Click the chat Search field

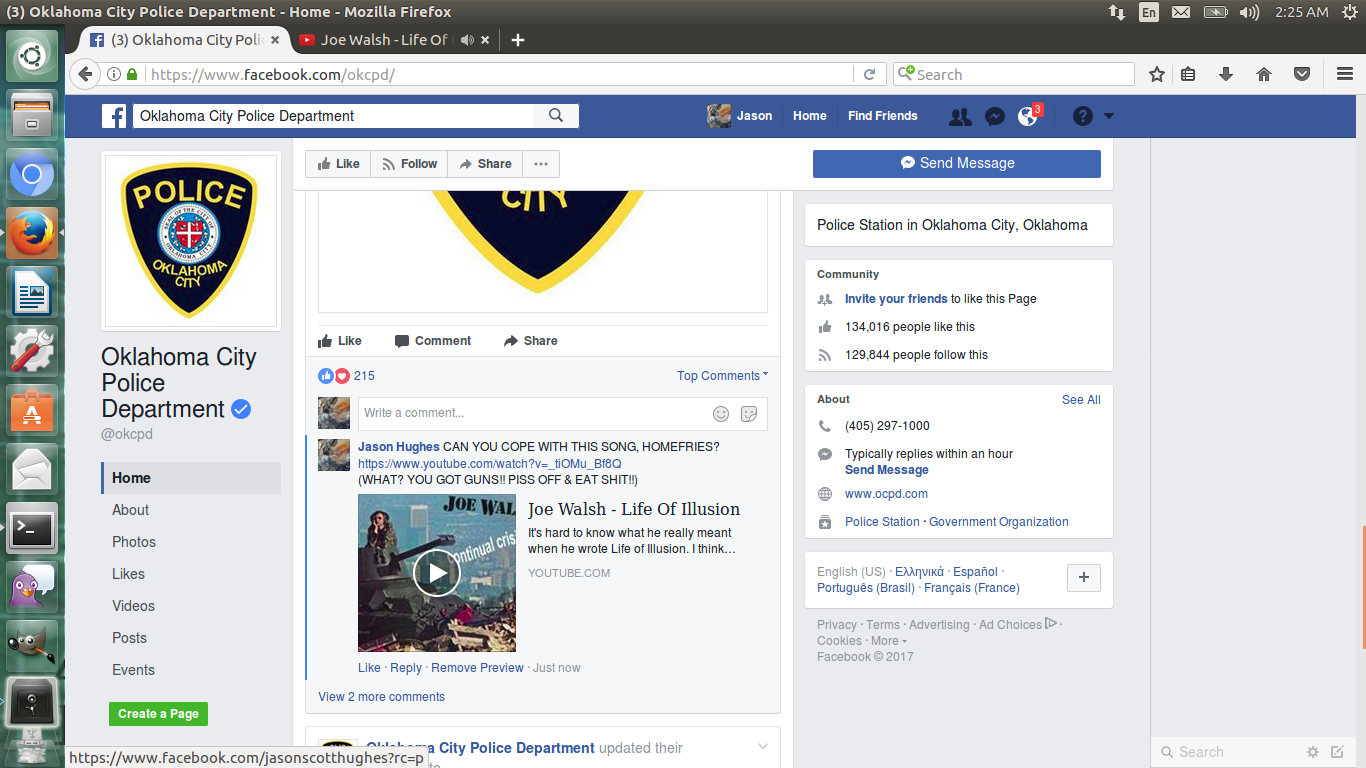click(1229, 752)
